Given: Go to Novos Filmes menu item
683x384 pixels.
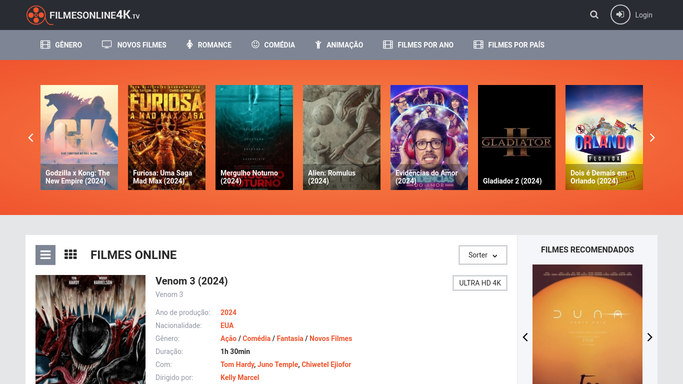Looking at the screenshot, I should 142,45.
